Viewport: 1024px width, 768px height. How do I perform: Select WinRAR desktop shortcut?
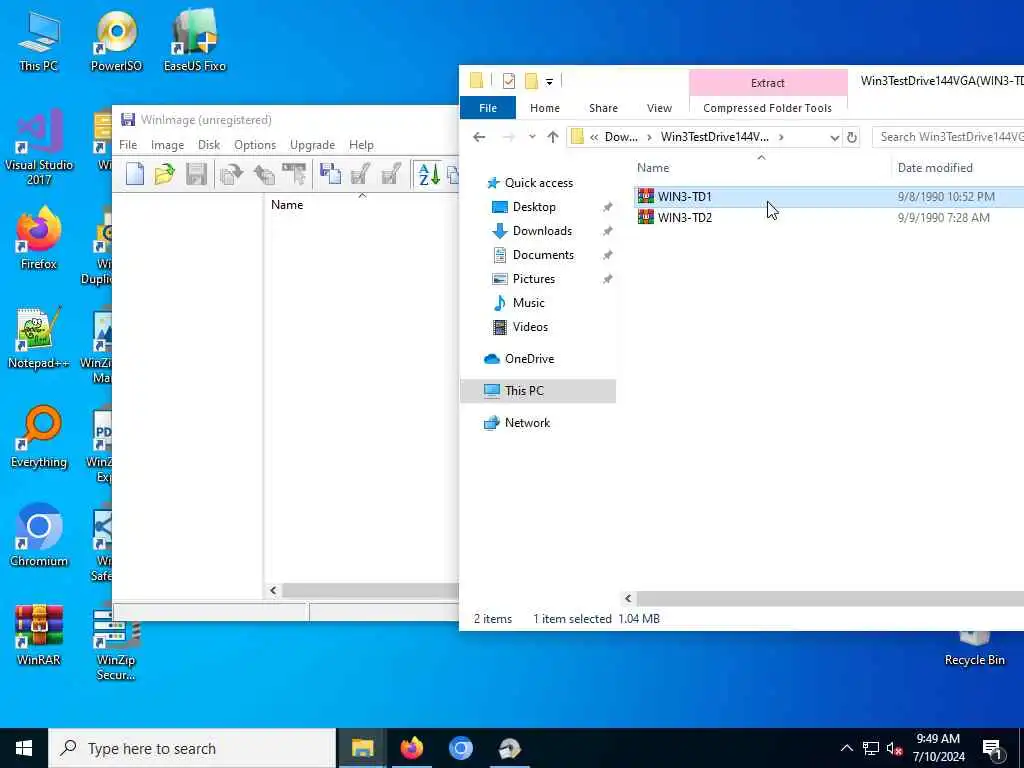(x=39, y=635)
